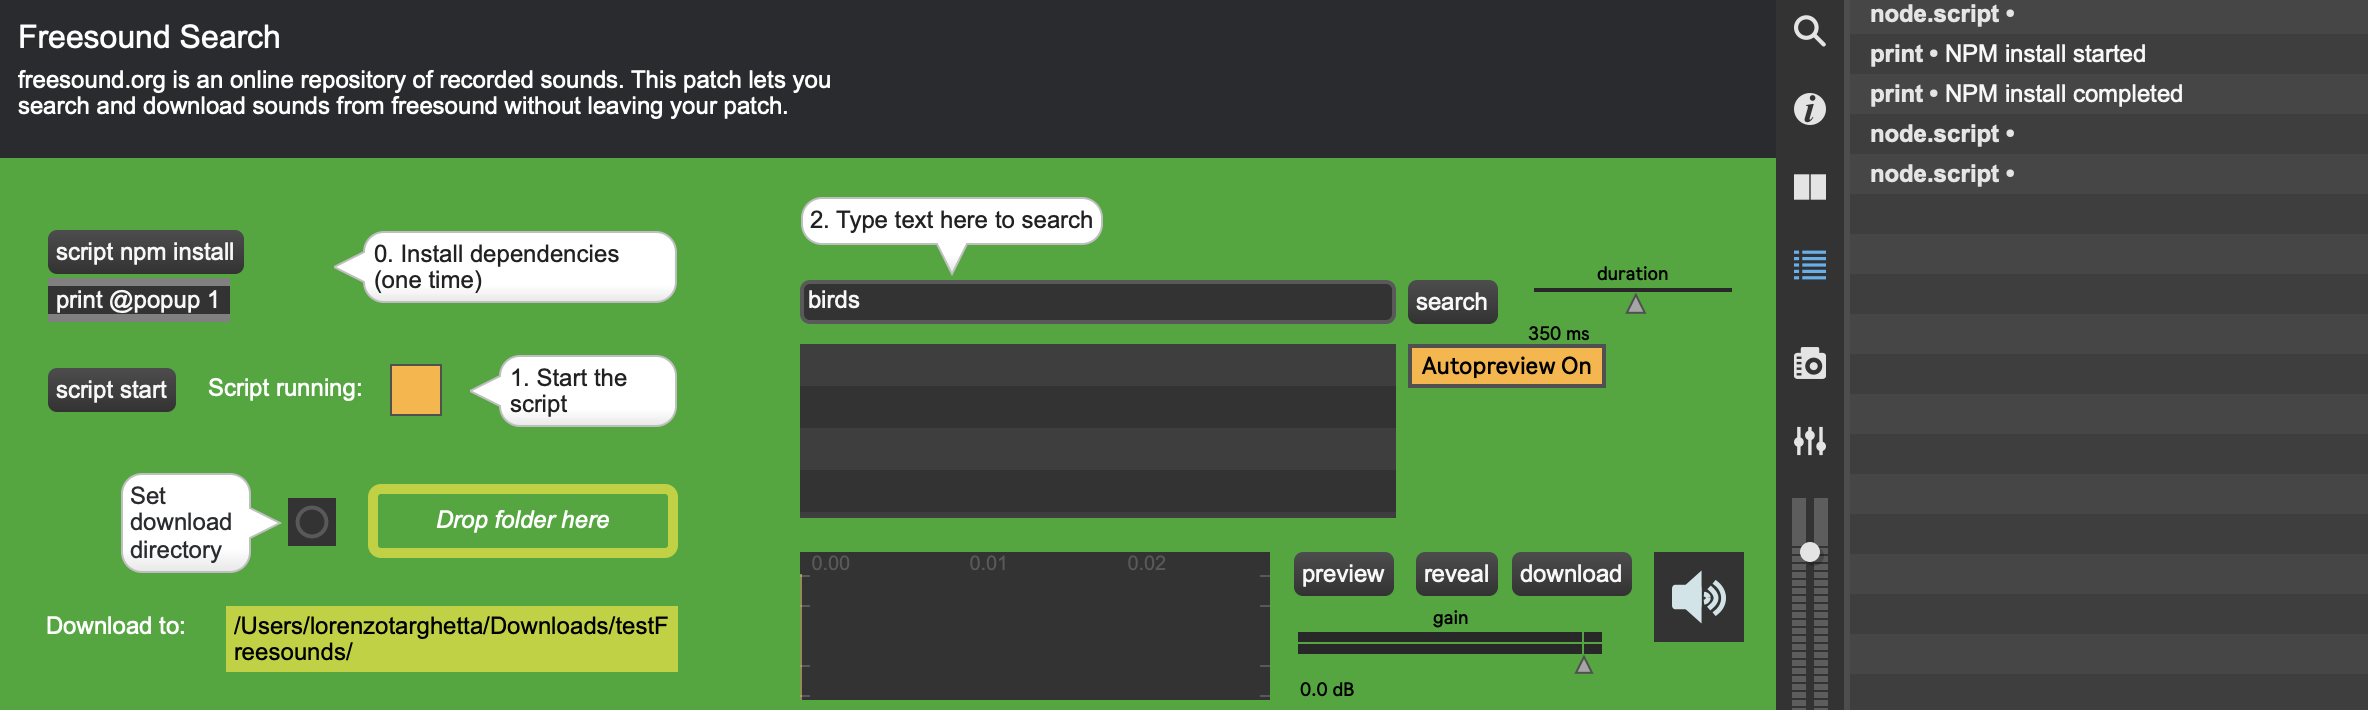
Task: Click the search button
Action: [1452, 302]
